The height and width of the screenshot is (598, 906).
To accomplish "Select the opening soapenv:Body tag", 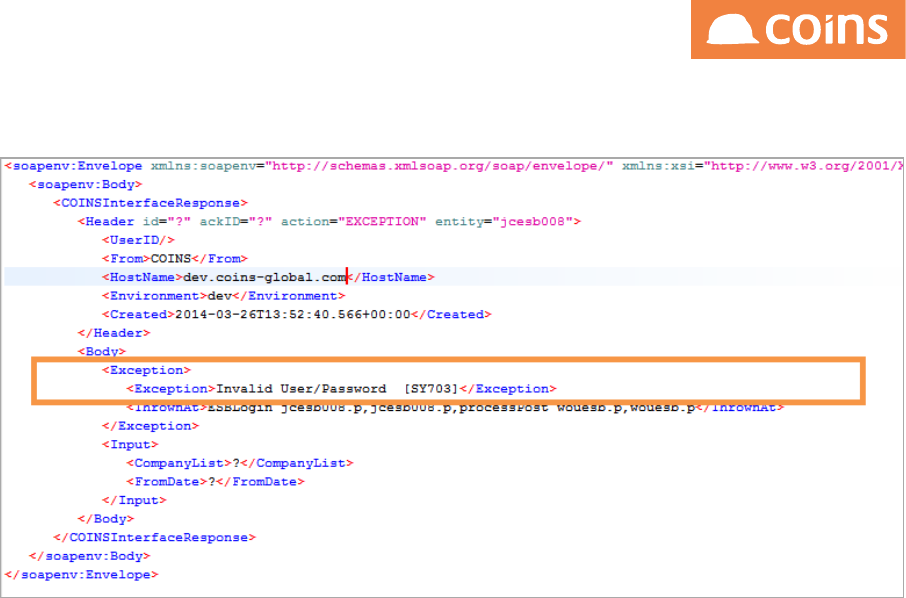I will point(86,185).
